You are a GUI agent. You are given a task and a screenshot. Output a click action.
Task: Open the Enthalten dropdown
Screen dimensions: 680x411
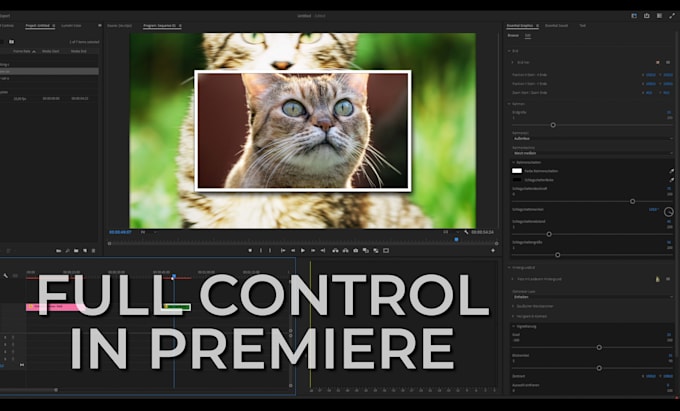(x=592, y=297)
